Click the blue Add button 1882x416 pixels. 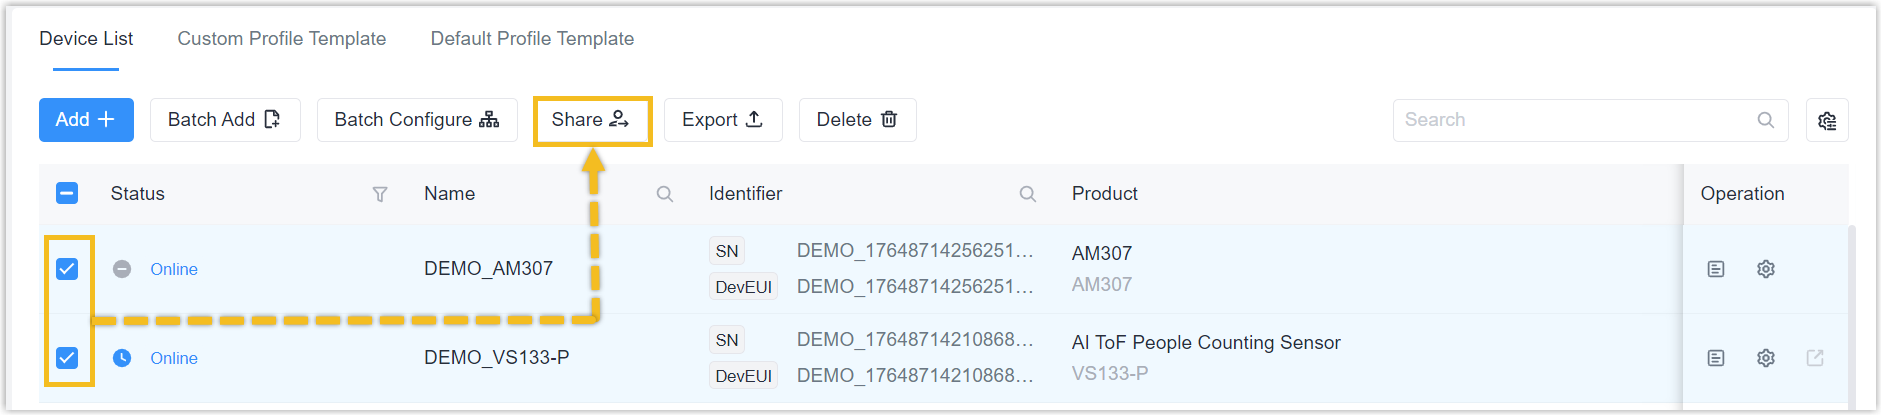[x=86, y=120]
